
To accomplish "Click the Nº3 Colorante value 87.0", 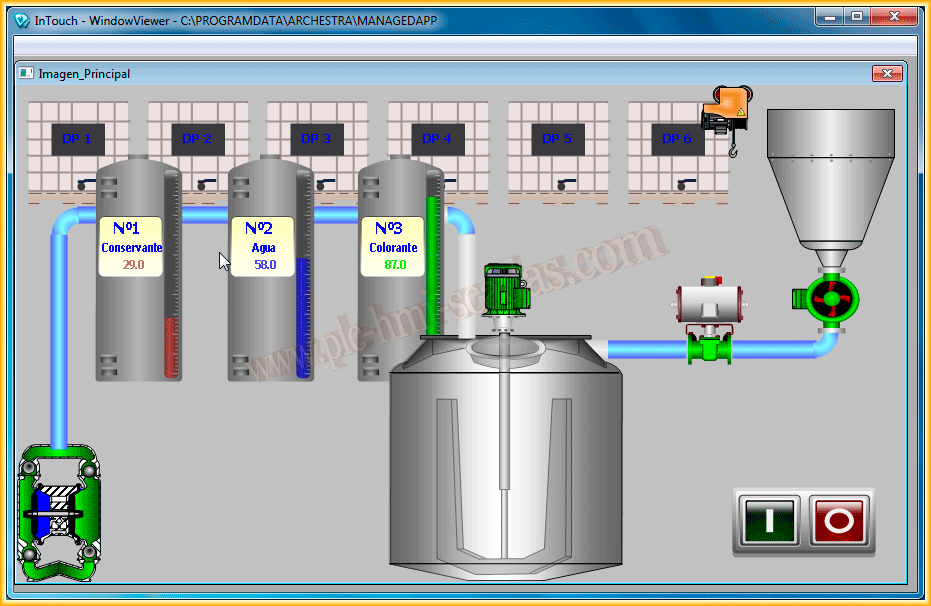I will tap(395, 265).
